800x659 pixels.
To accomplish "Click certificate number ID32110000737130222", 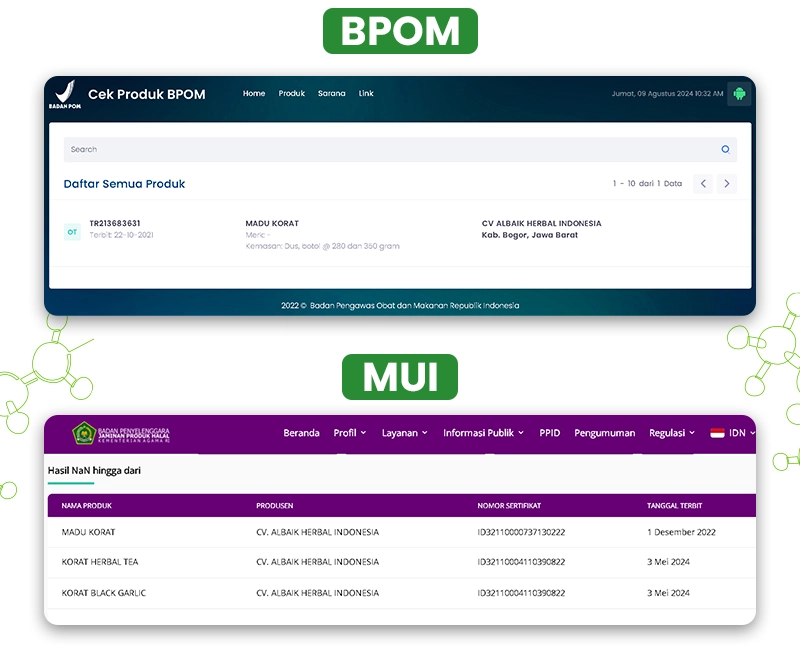I will tap(521, 533).
